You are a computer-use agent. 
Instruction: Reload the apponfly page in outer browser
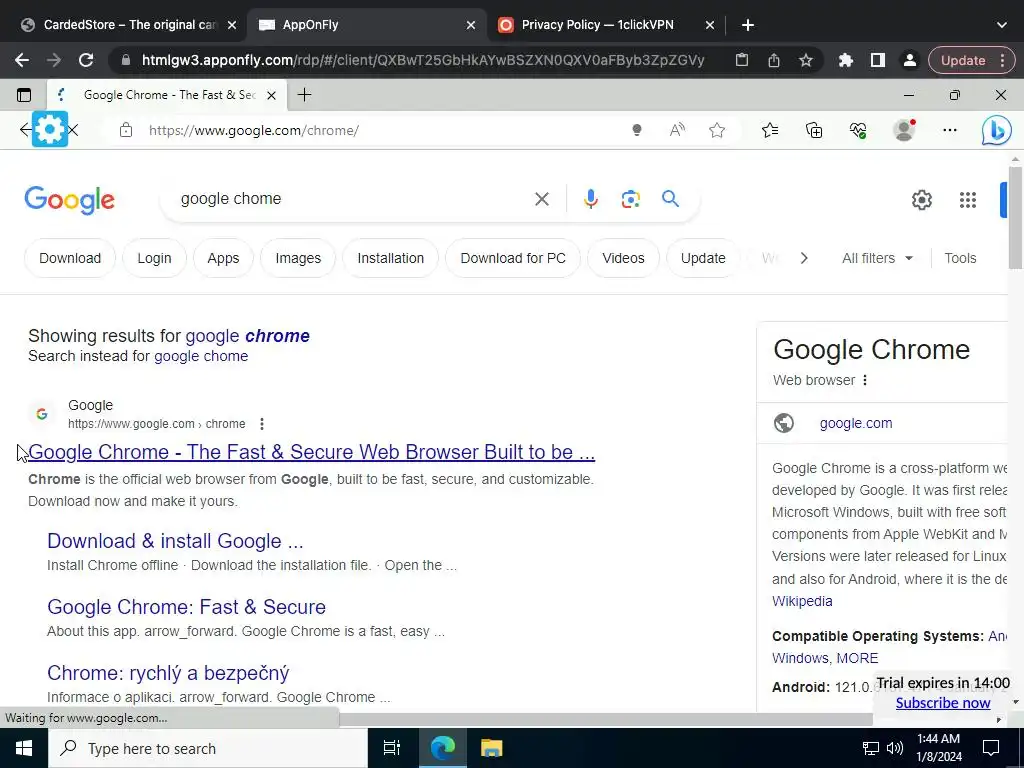point(86,60)
